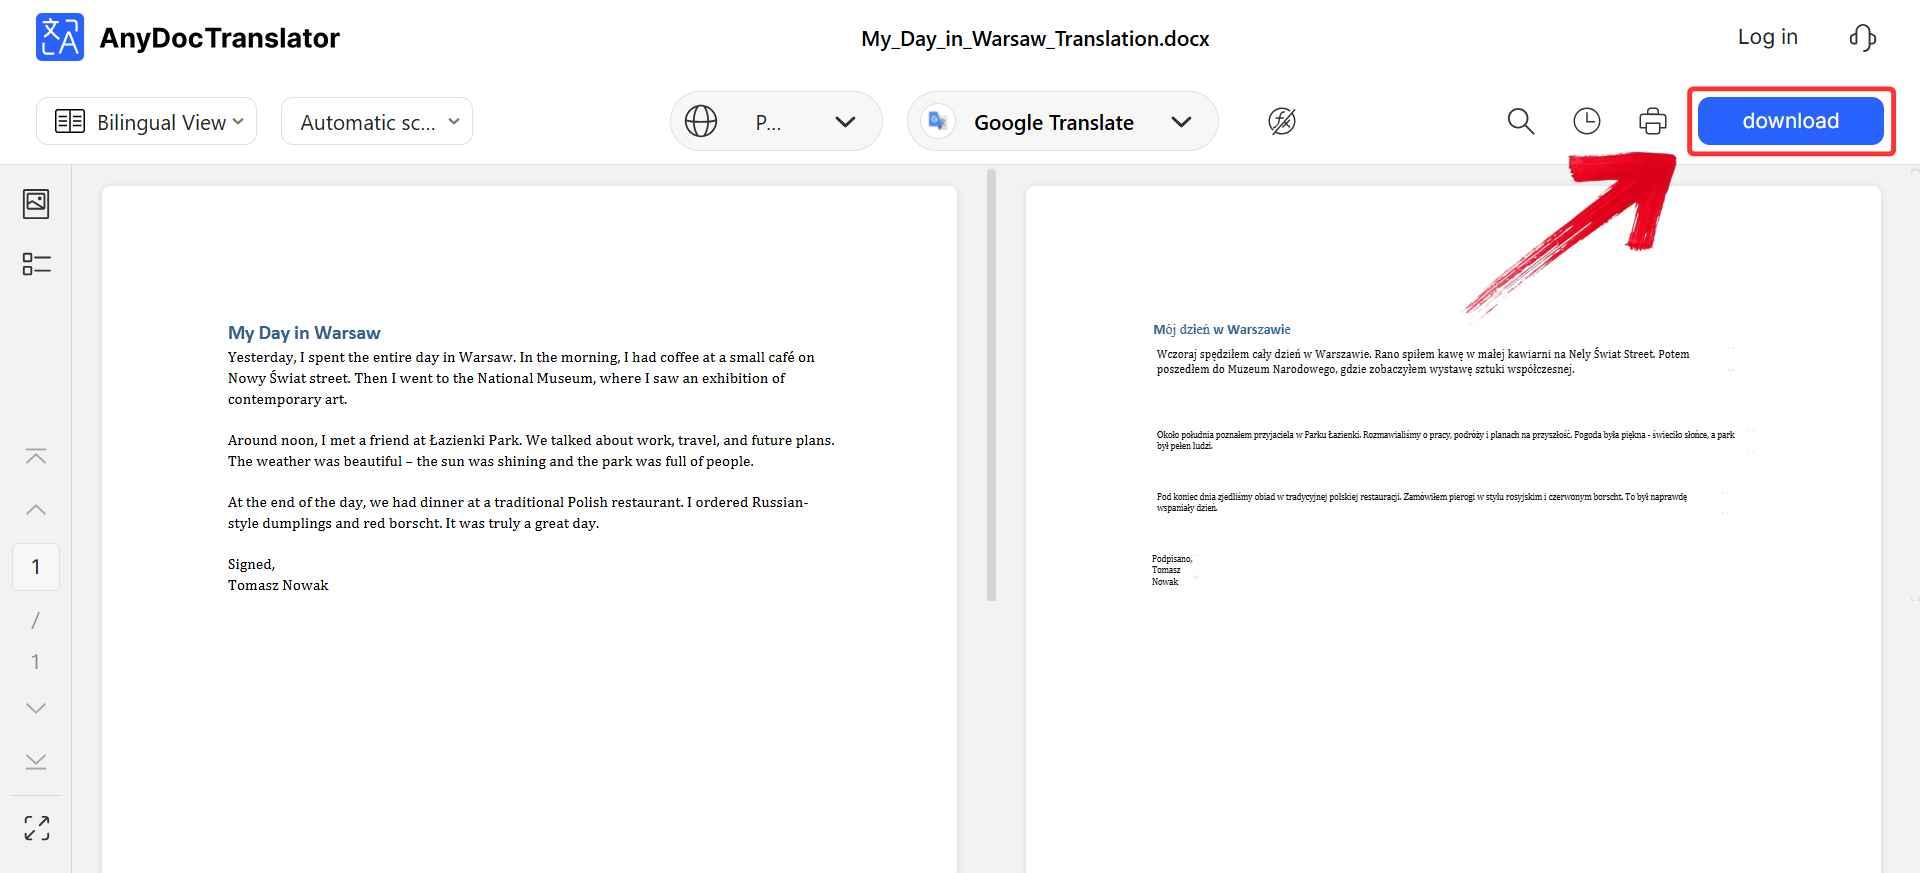The height and width of the screenshot is (873, 1920).
Task: Open the outline list icon in sidebar
Action: click(36, 264)
